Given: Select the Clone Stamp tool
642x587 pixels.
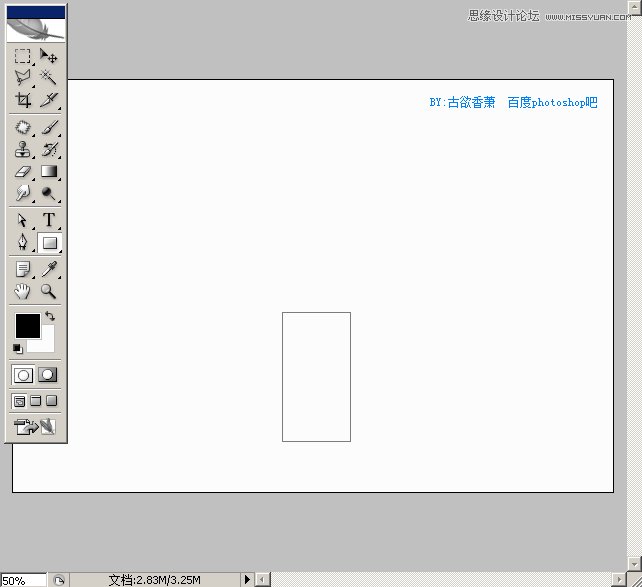Looking at the screenshot, I should (23, 149).
